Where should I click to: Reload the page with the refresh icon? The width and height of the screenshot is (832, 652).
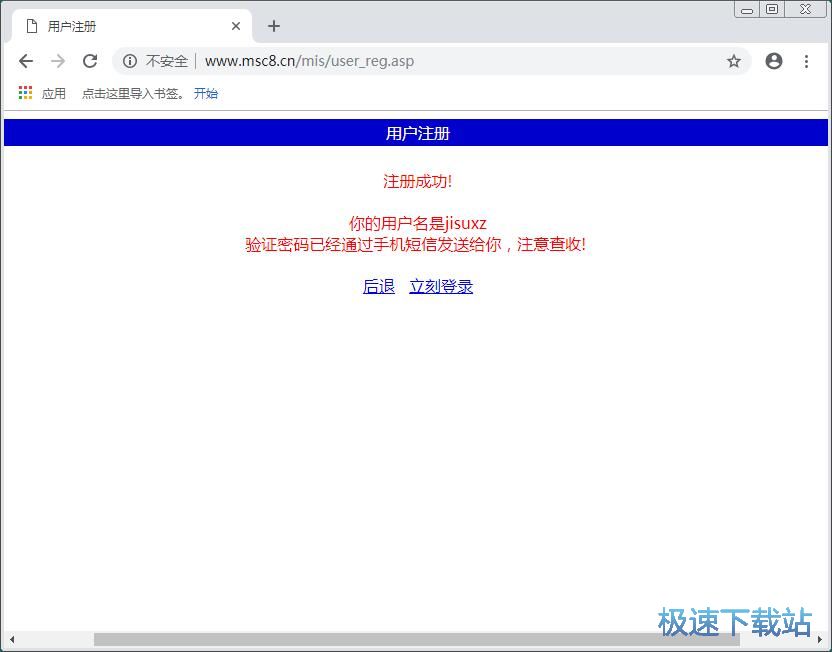[90, 61]
